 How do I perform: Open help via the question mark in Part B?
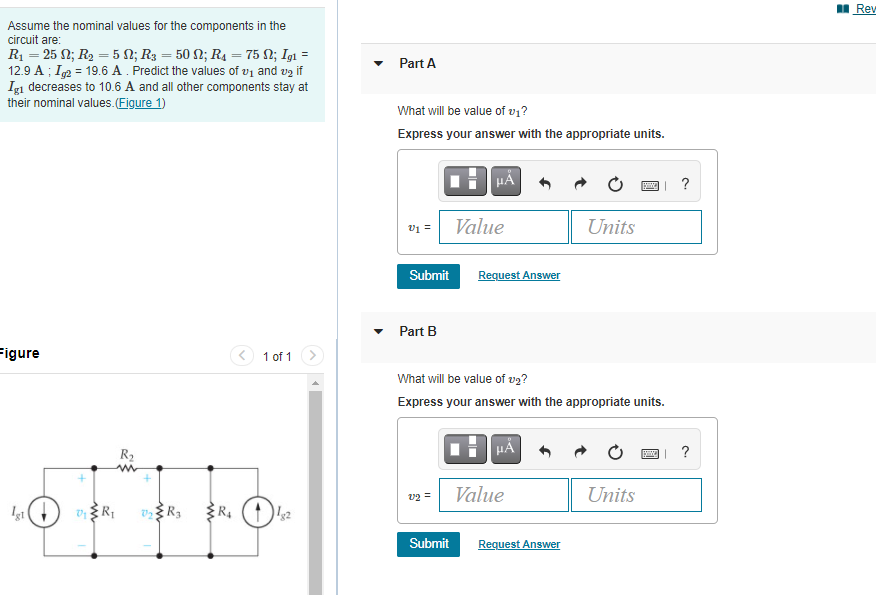[x=684, y=449]
